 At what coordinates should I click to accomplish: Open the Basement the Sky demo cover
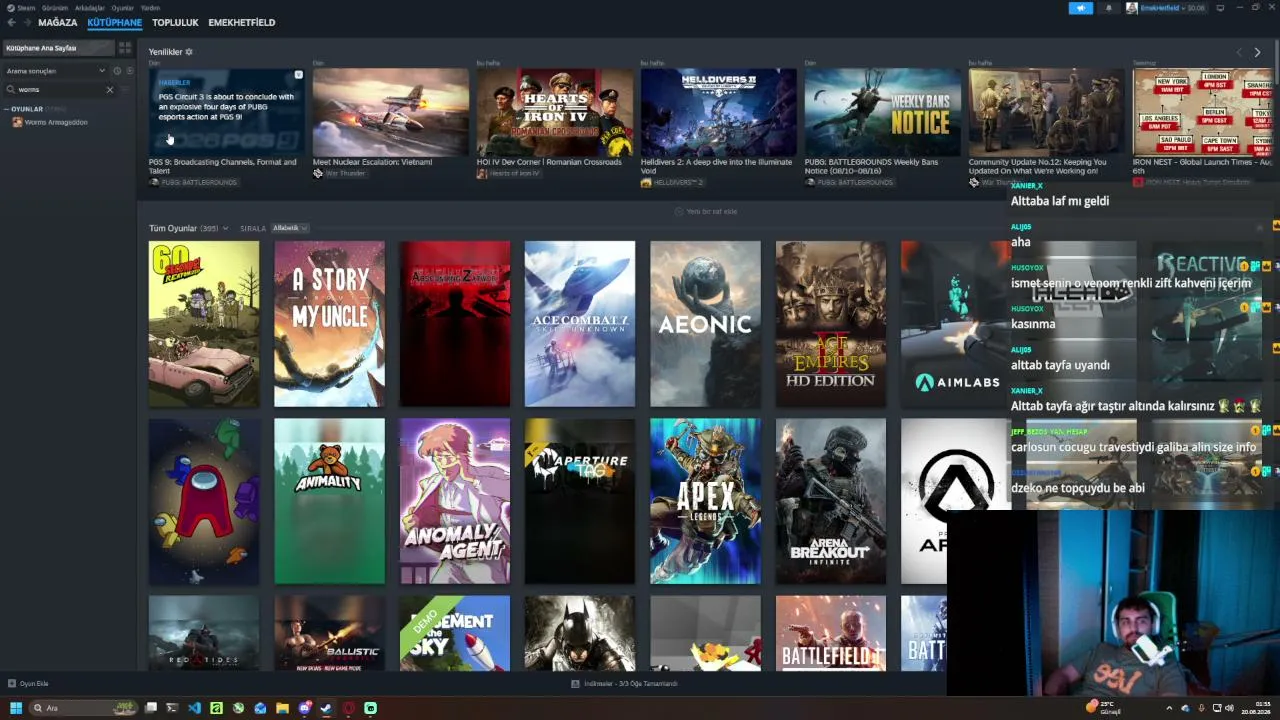coord(455,634)
